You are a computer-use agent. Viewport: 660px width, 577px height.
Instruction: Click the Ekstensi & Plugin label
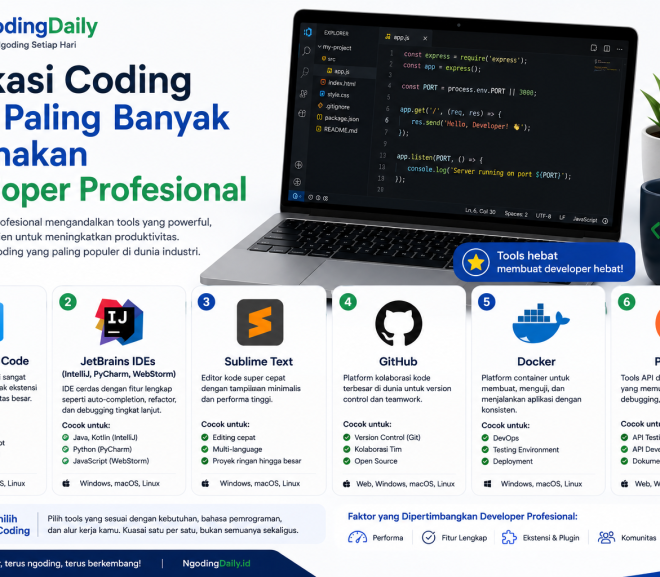click(551, 538)
